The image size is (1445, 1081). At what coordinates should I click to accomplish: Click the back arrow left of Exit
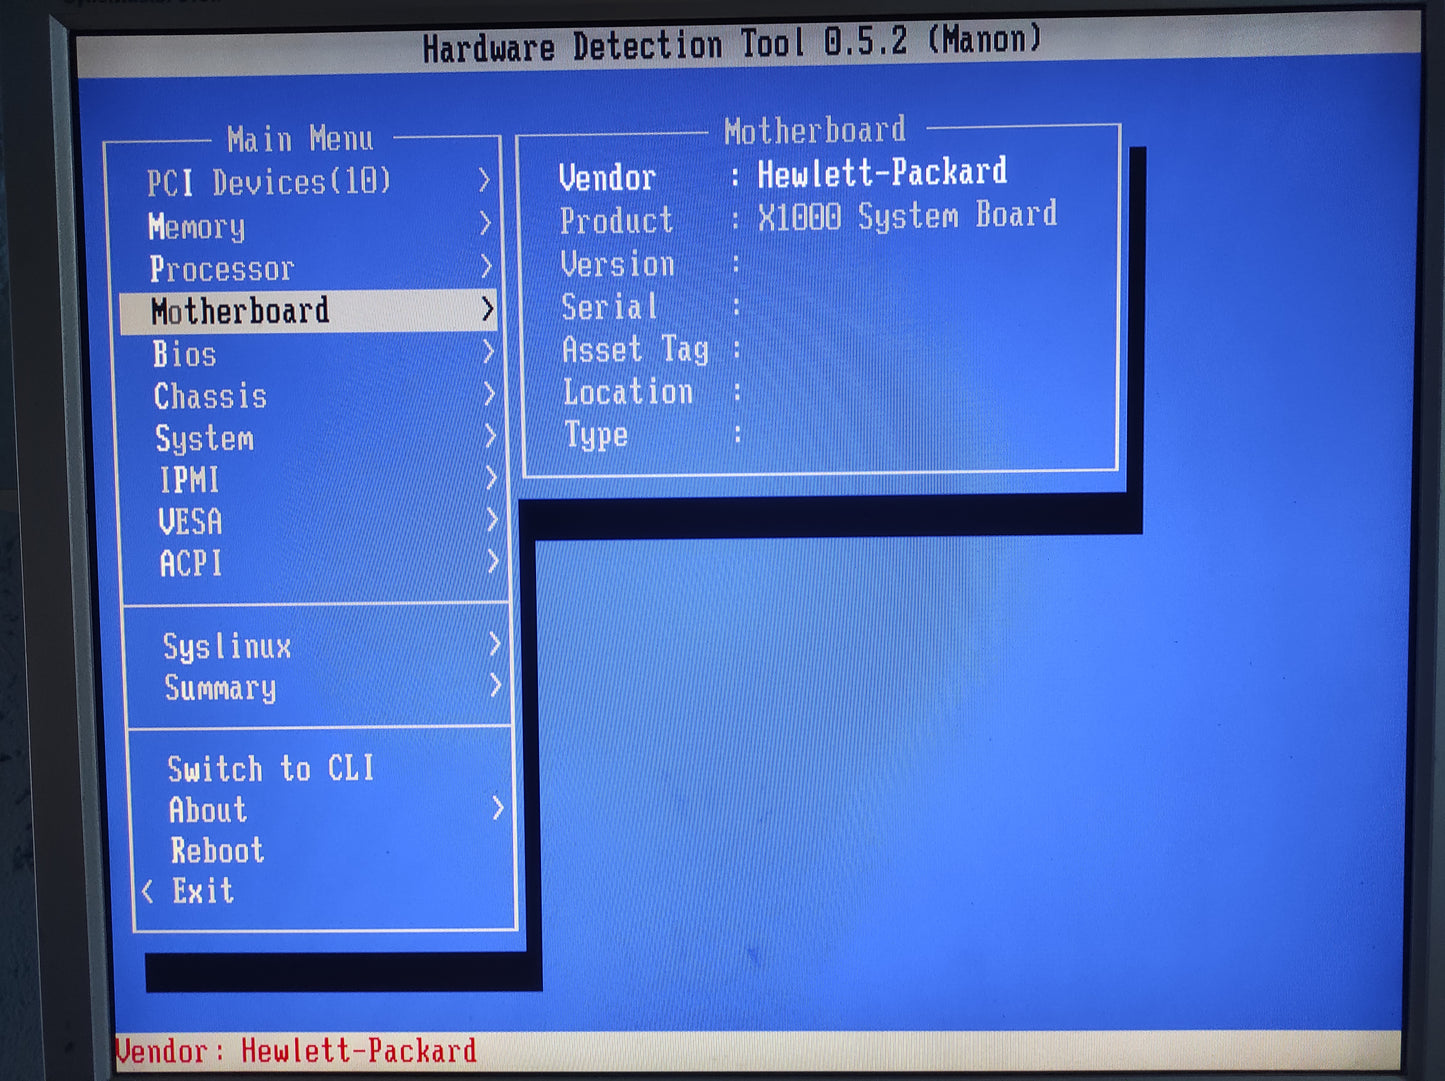[x=148, y=891]
